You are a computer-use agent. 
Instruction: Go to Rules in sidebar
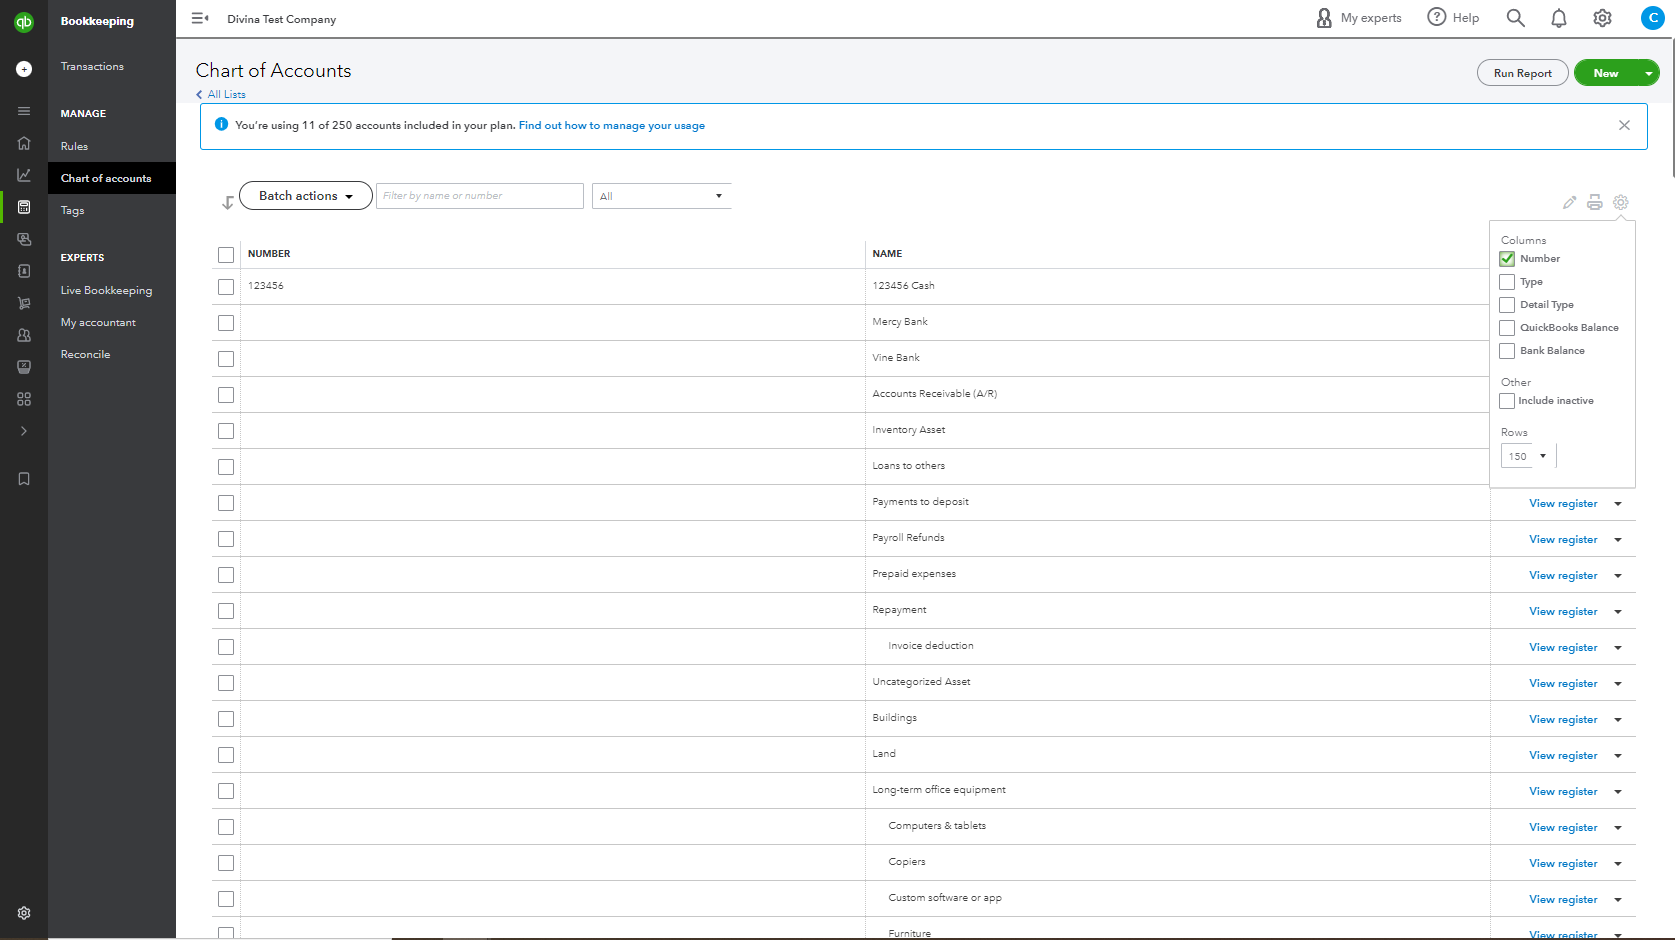[74, 146]
